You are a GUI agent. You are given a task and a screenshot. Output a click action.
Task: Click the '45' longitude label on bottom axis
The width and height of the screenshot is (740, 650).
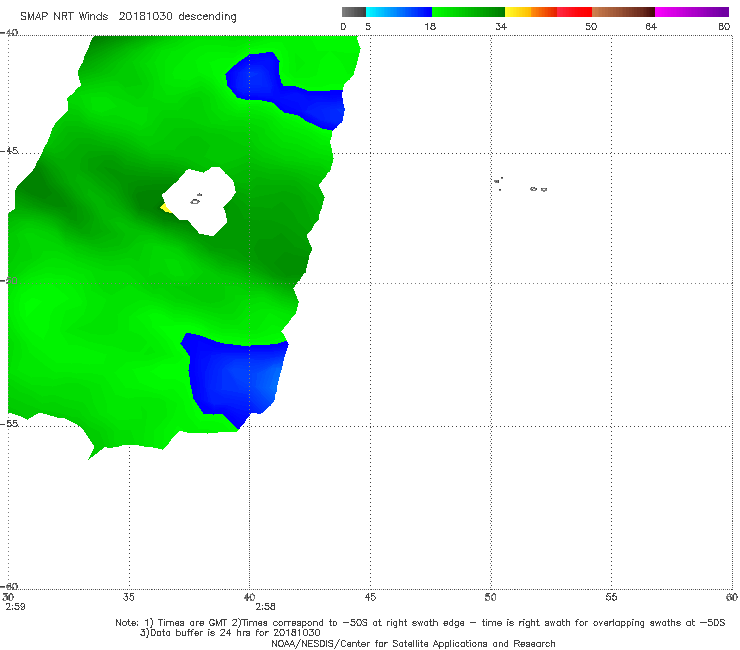[370, 597]
